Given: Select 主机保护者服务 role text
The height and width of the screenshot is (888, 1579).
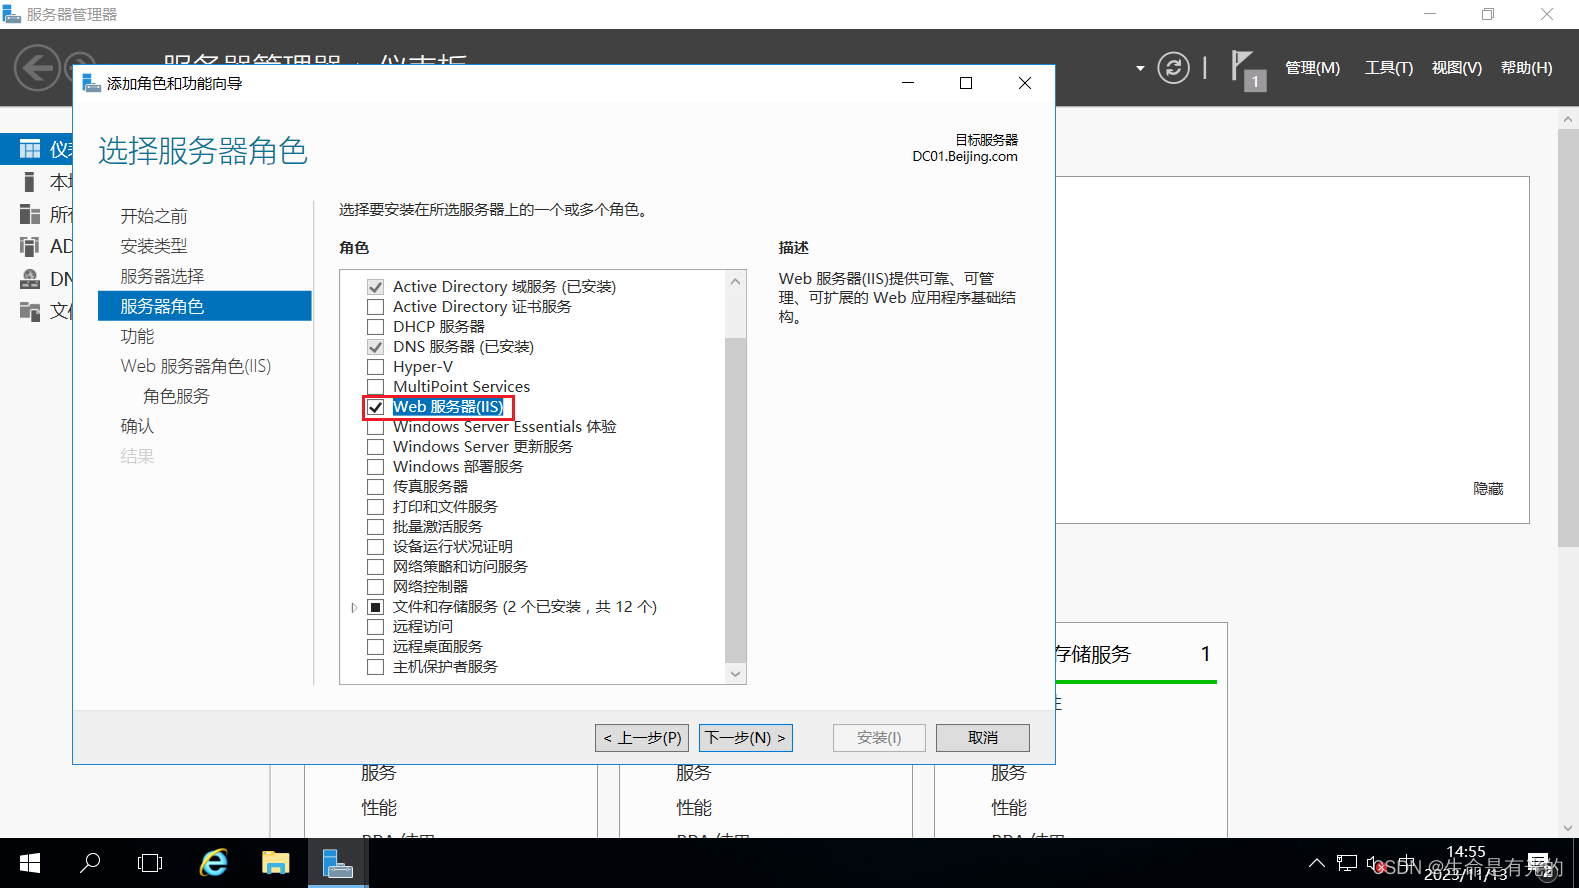Looking at the screenshot, I should 445,667.
